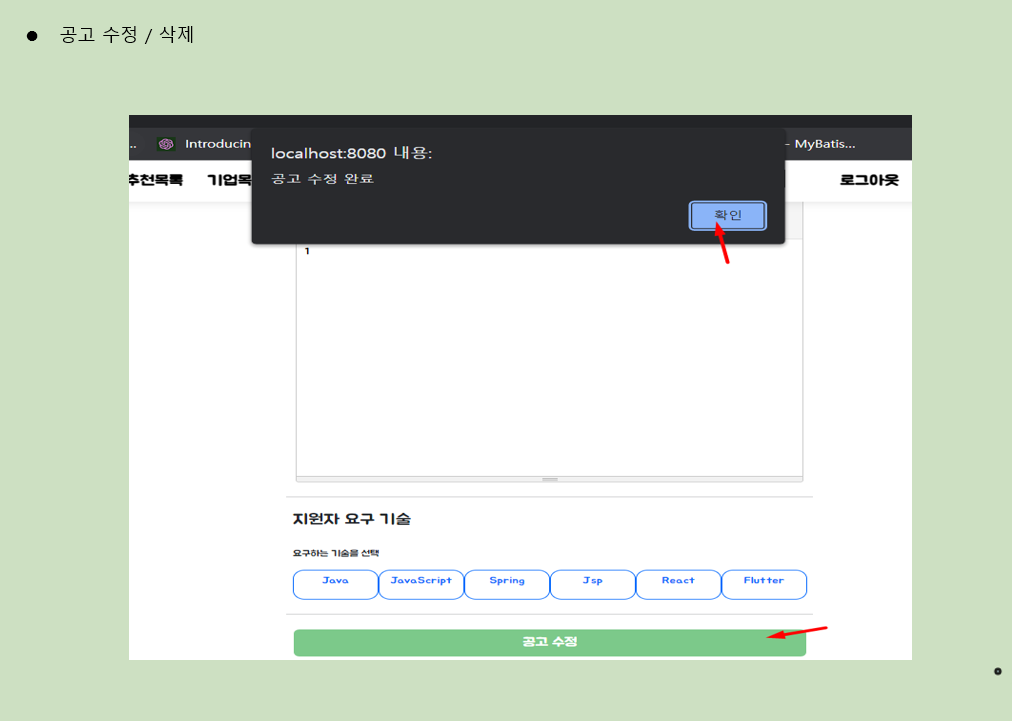The image size is (1012, 721).
Task: Open the 기업목록 menu item
Action: tap(228, 180)
